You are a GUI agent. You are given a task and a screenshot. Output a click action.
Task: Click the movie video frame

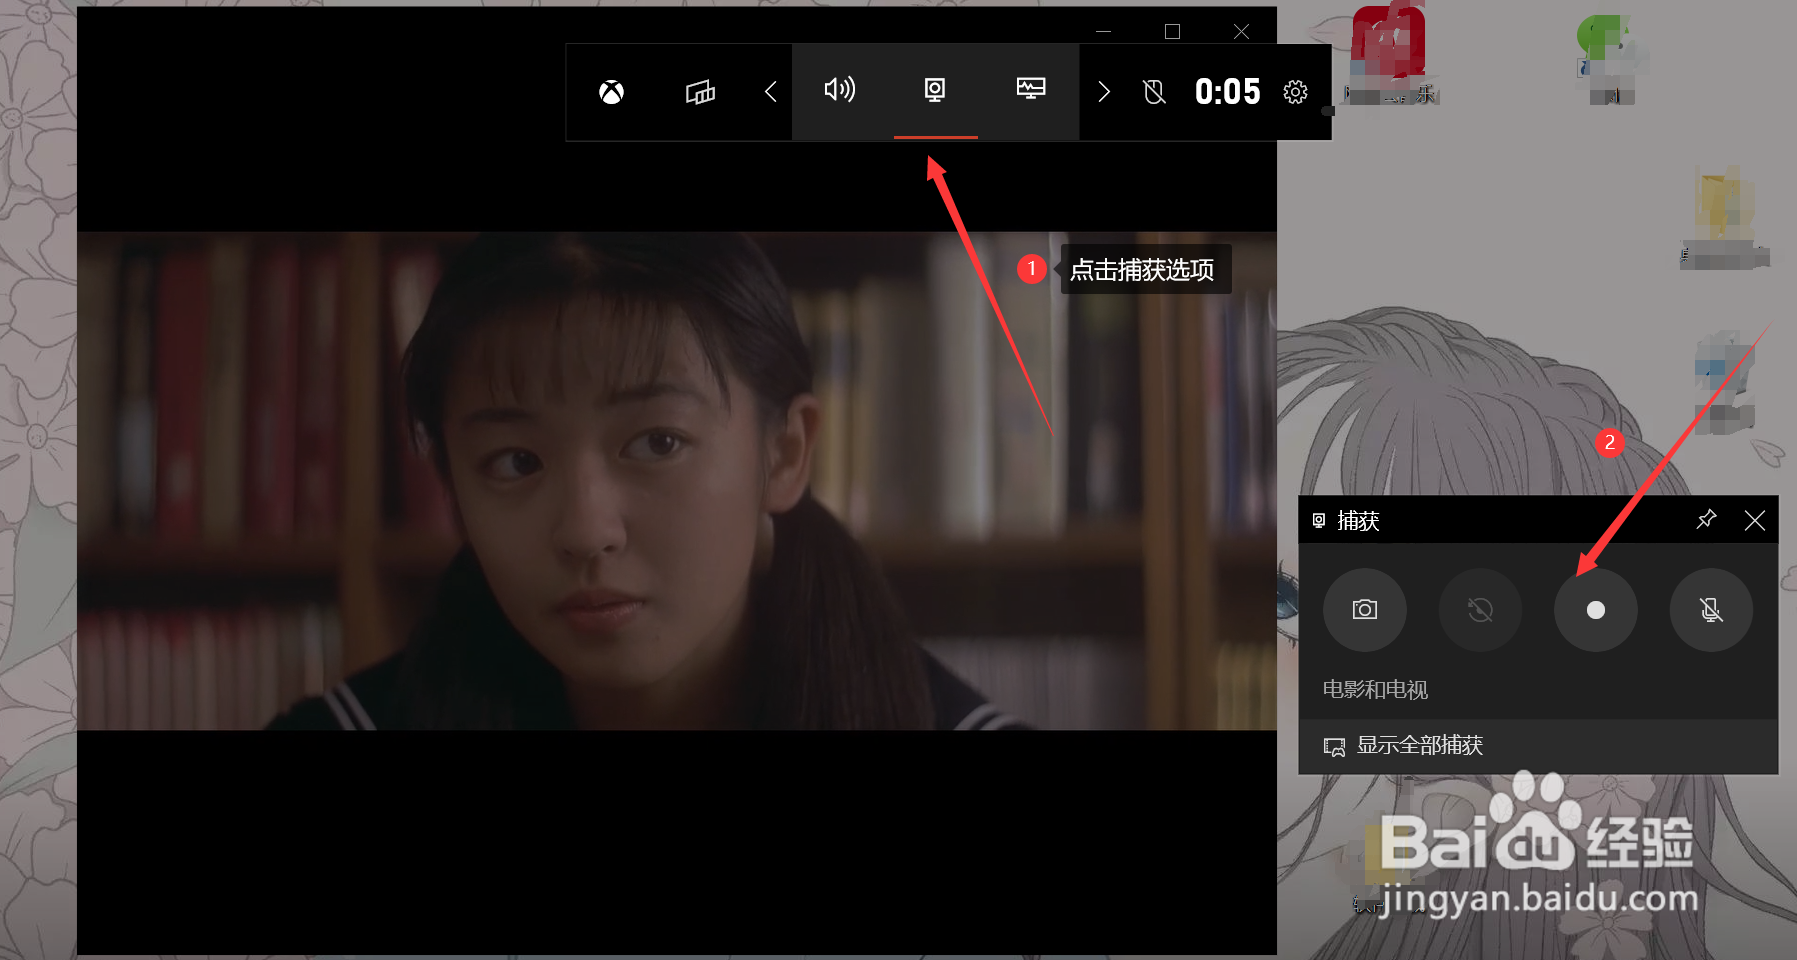point(677,481)
